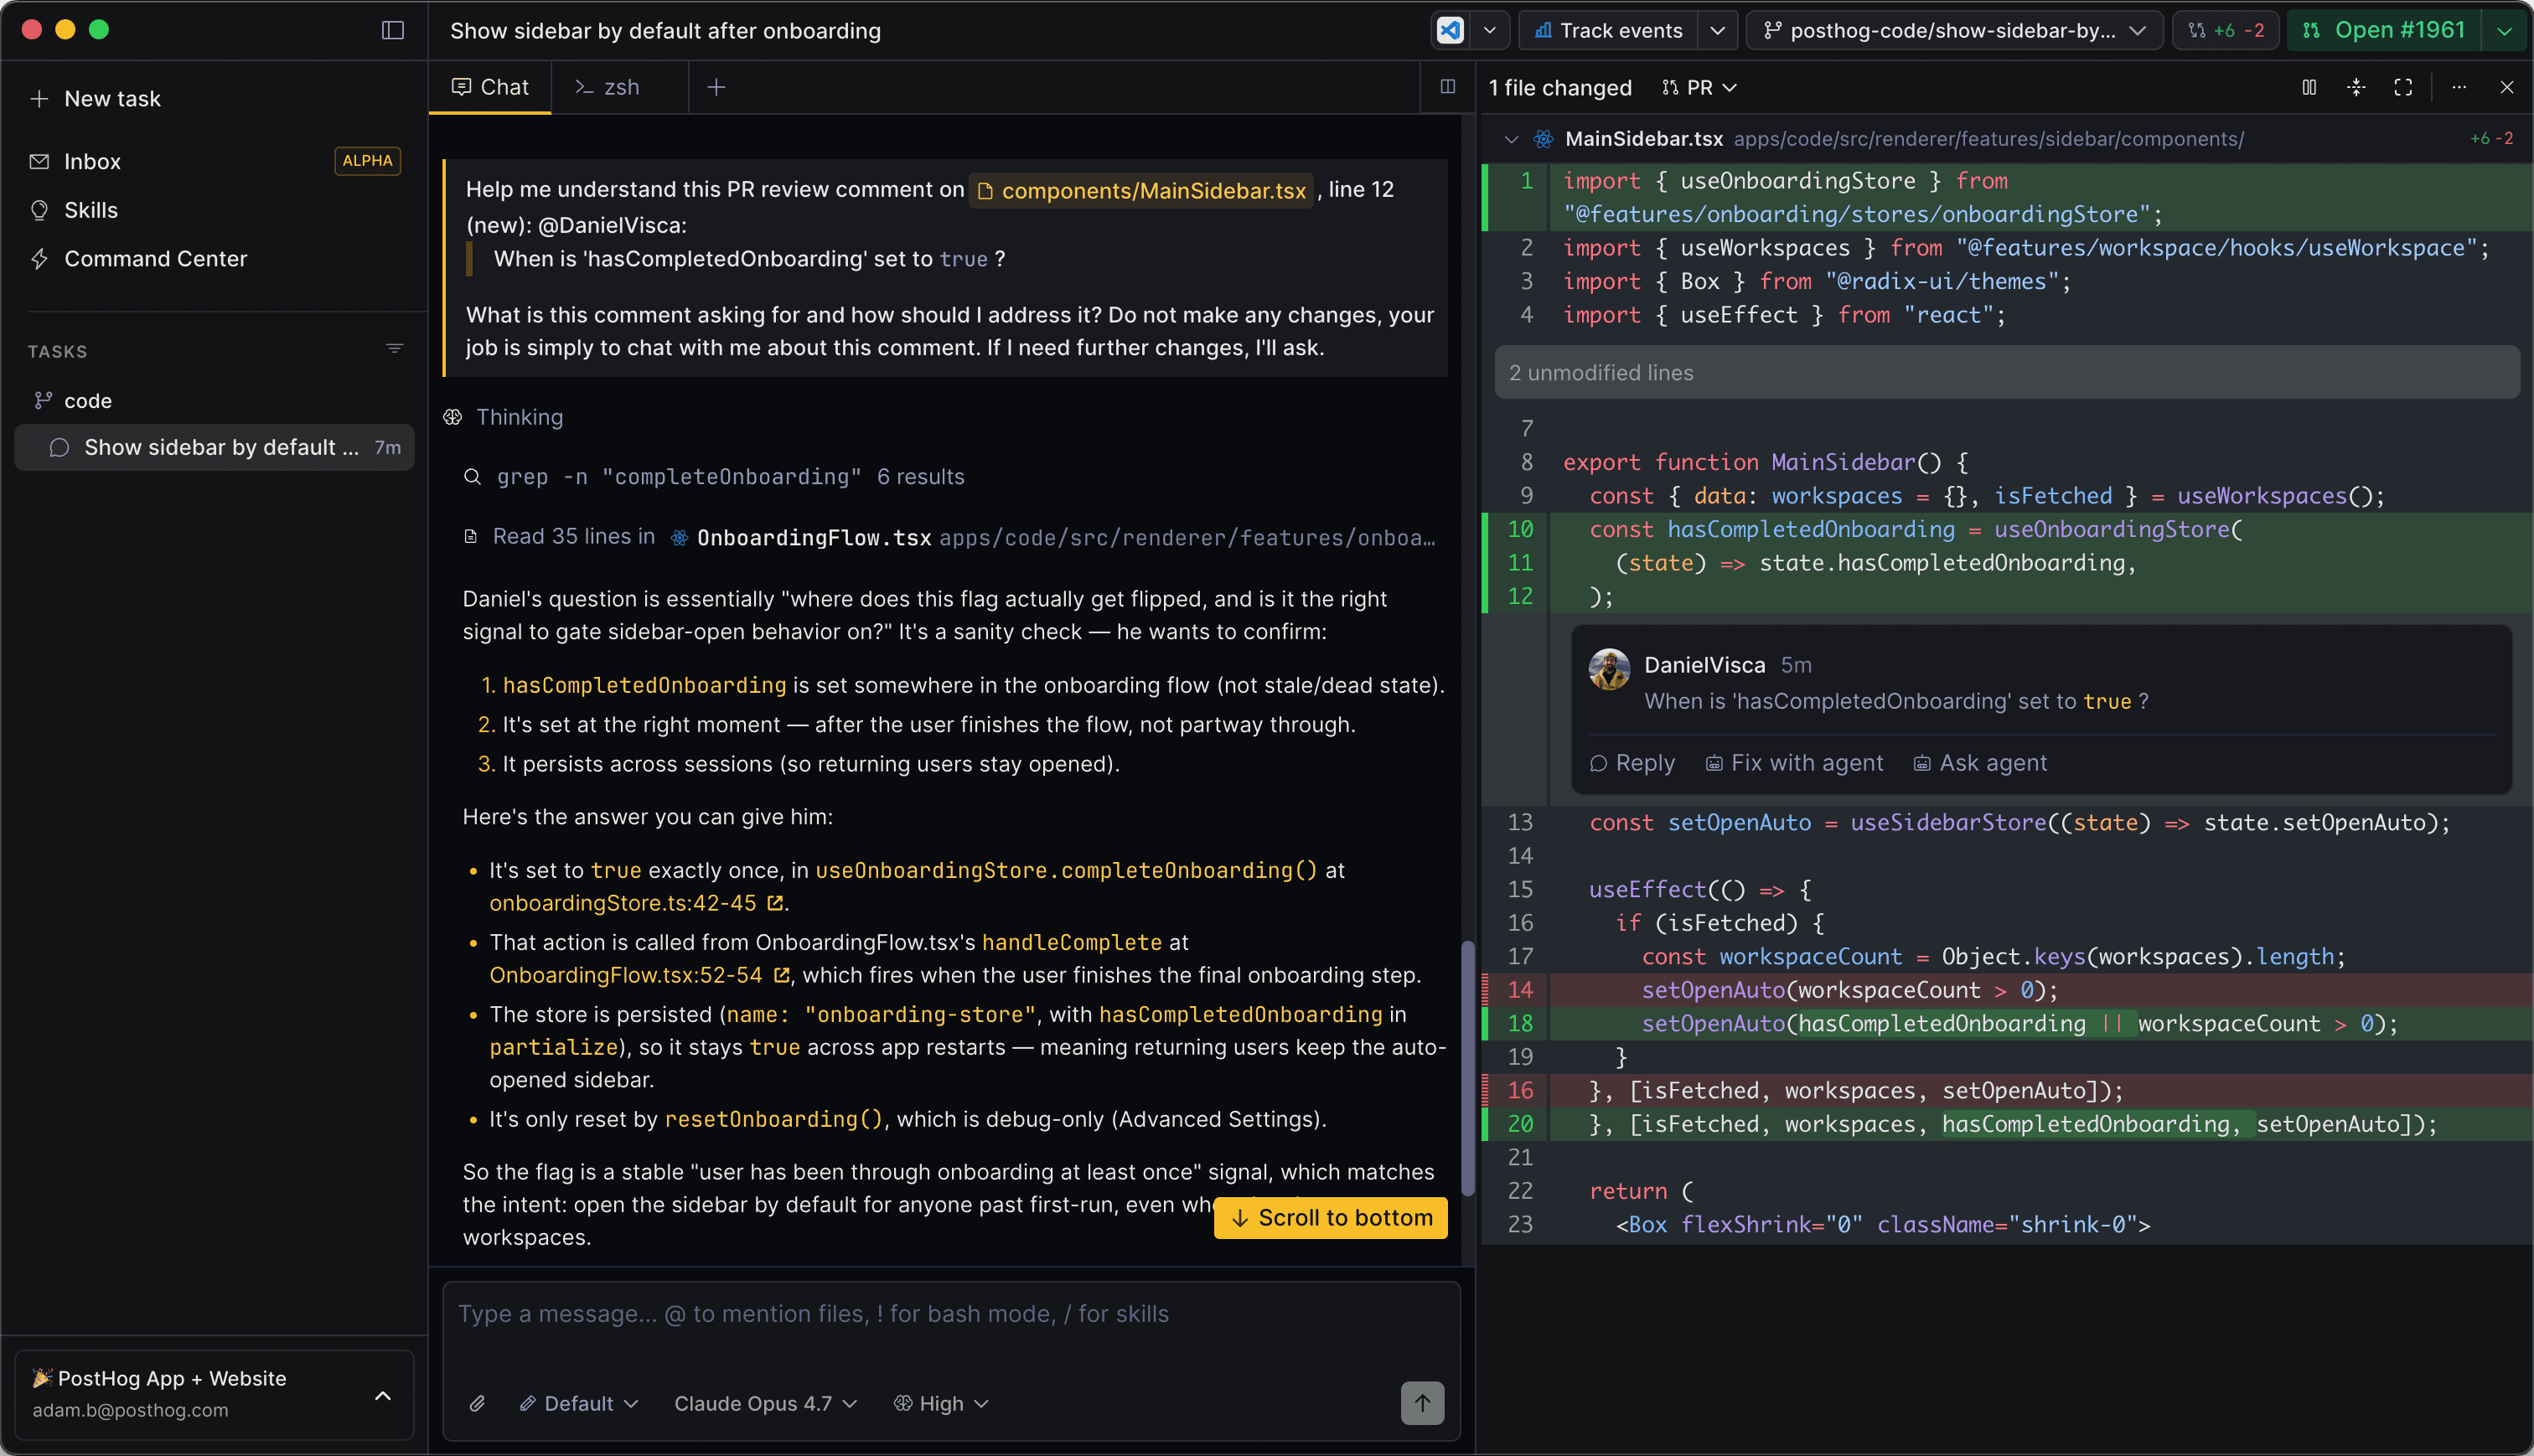This screenshot has height=1456, width=2534.
Task: Open the Default mode dropdown
Action: 579,1403
